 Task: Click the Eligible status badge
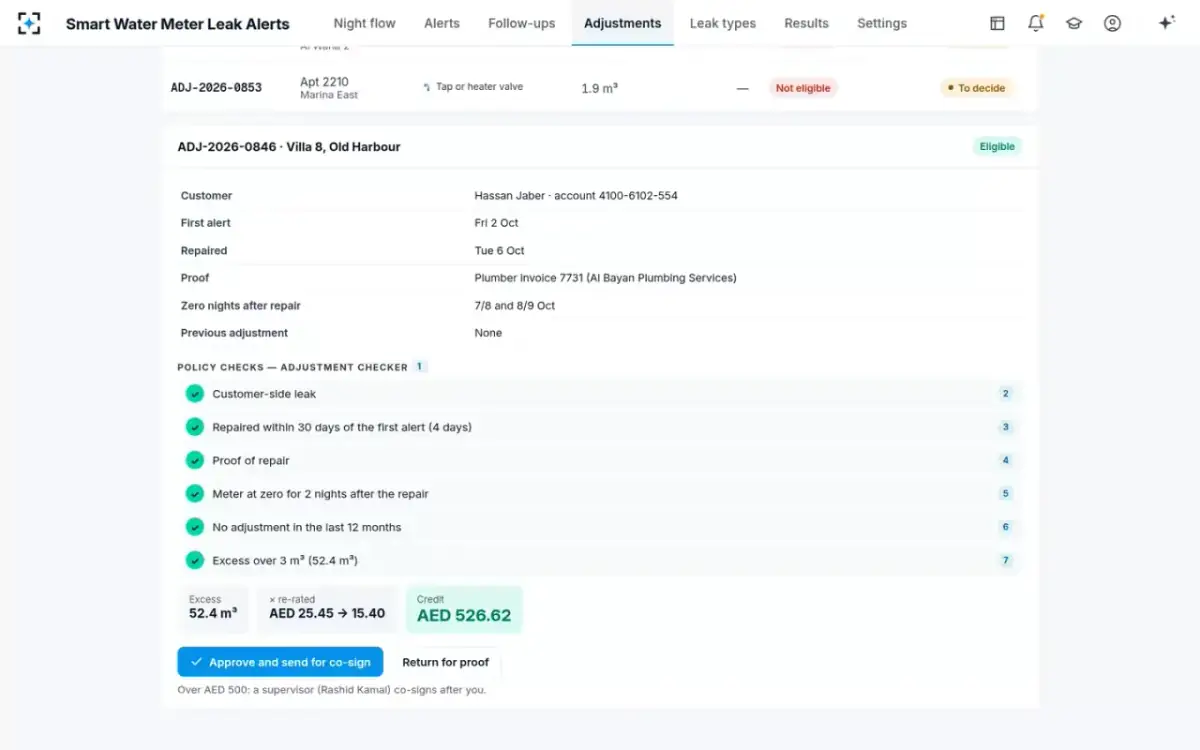coord(997,146)
